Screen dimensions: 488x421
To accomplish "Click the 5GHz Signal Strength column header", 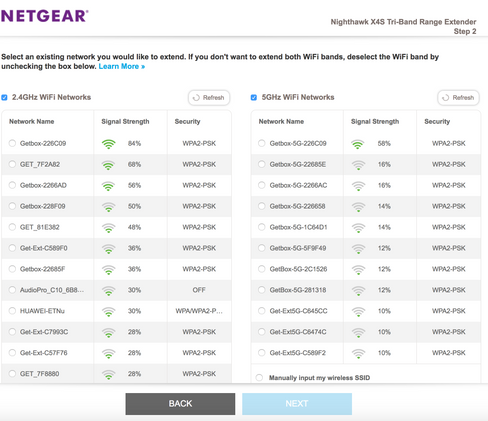I will pos(375,122).
